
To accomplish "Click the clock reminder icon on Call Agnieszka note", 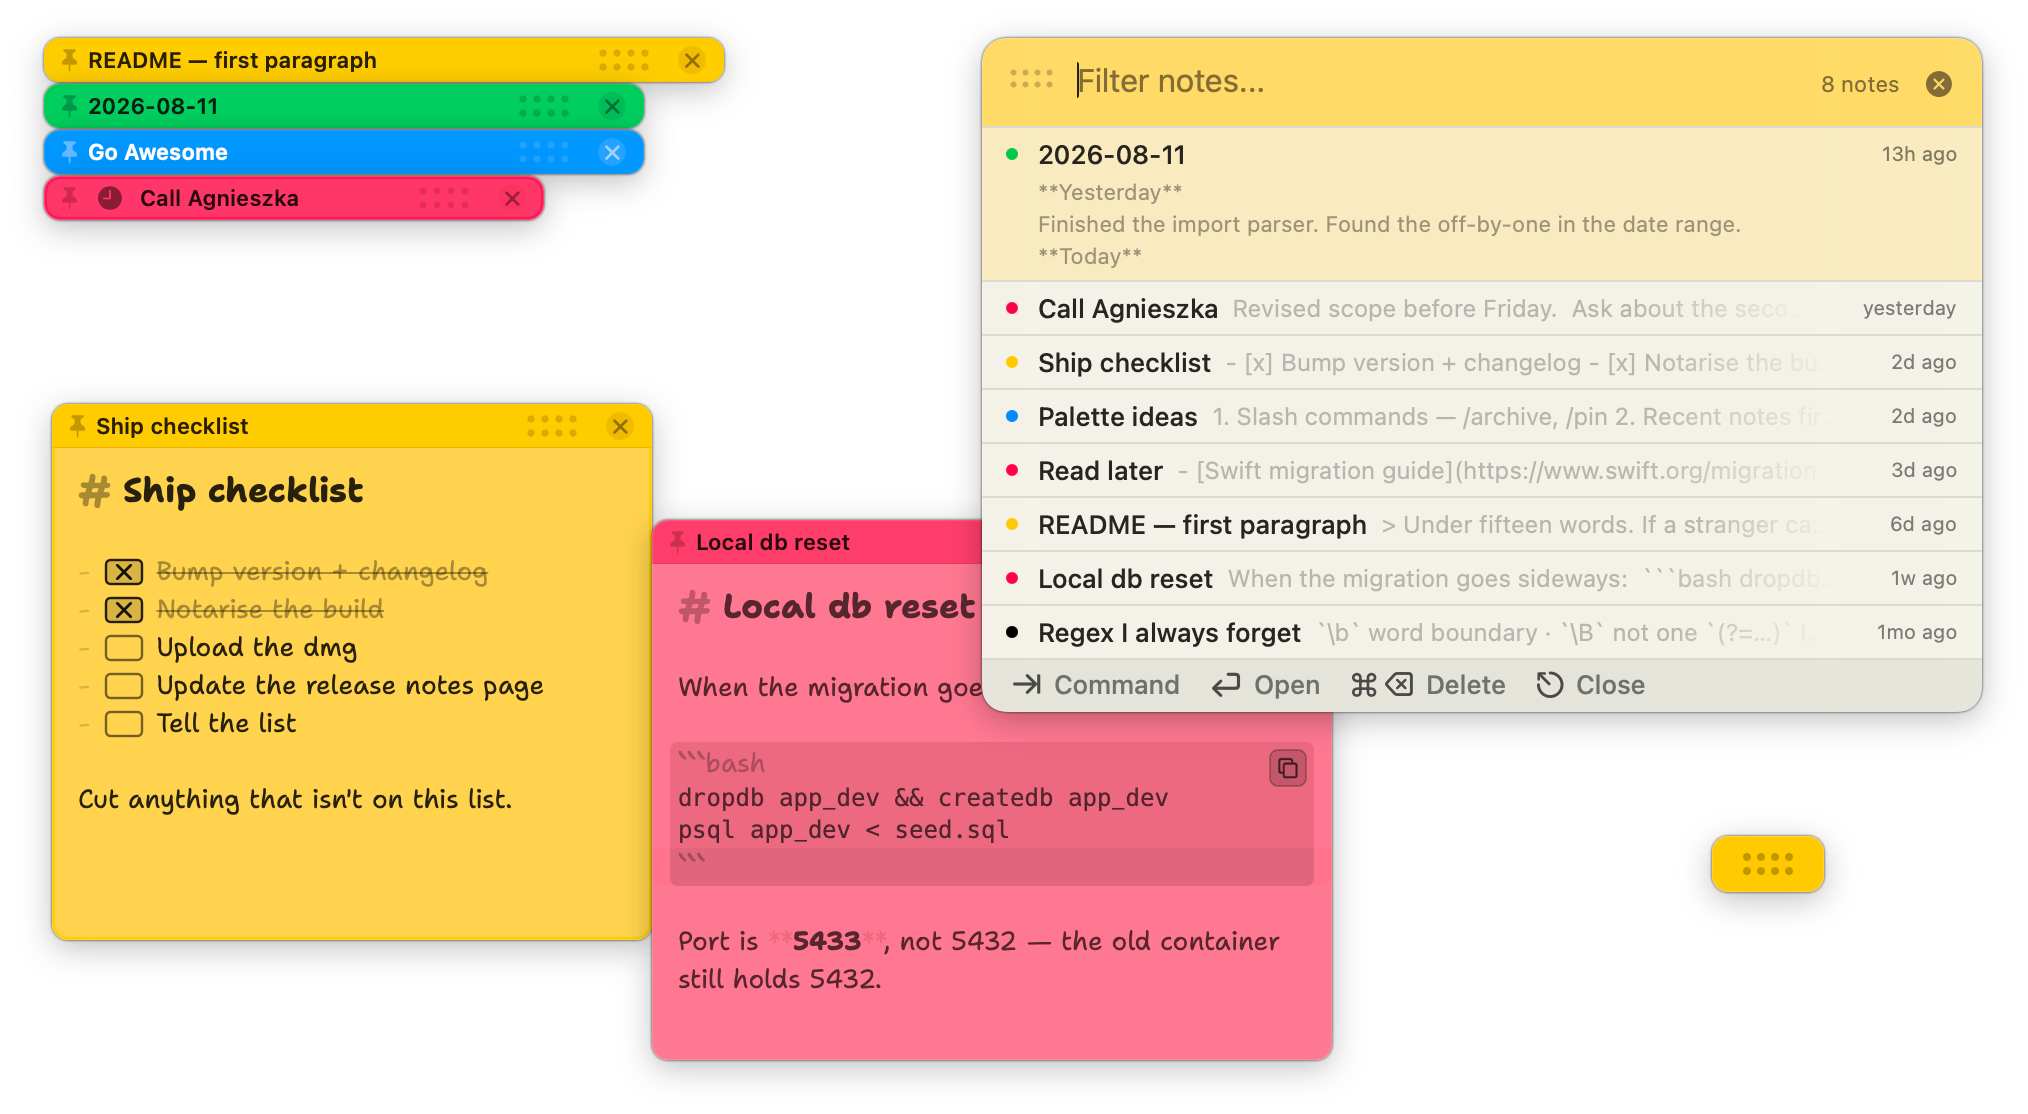I will 110,198.
